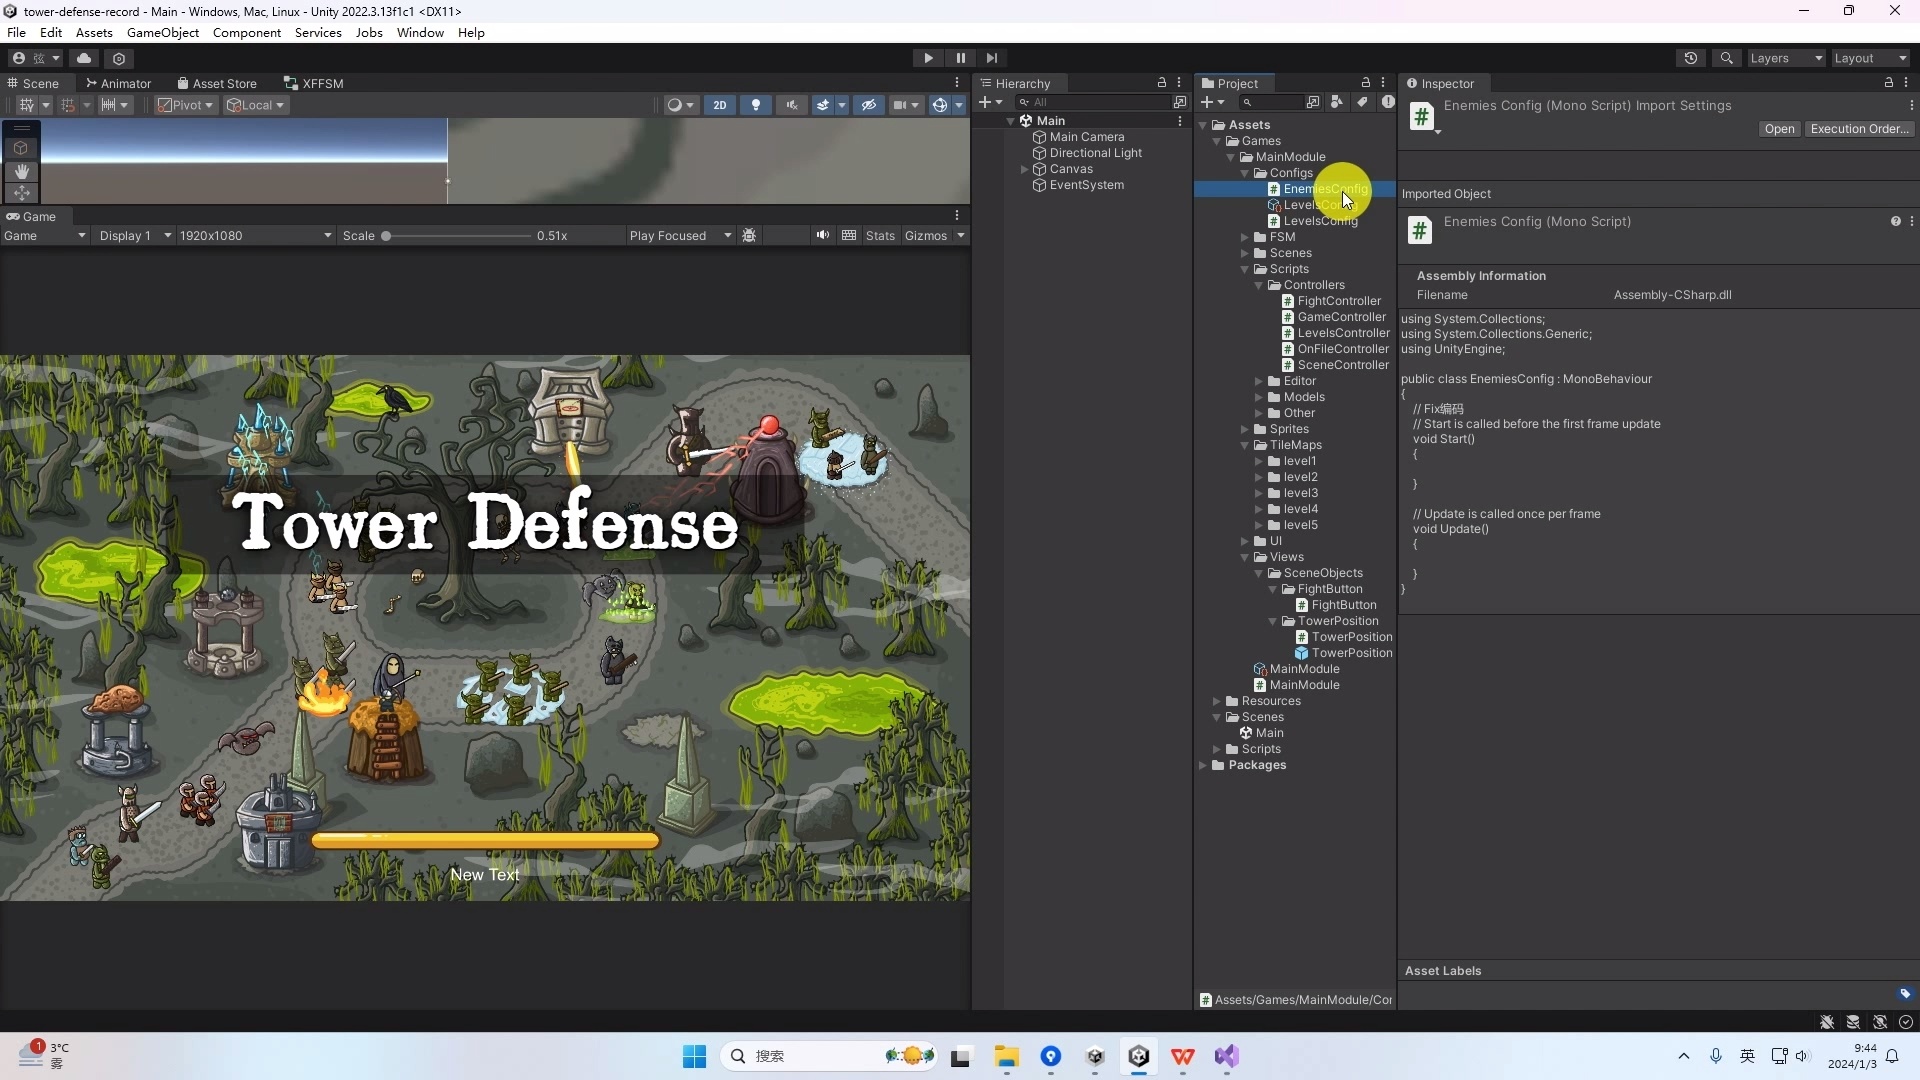Switch Pivot handle position mode

point(185,105)
